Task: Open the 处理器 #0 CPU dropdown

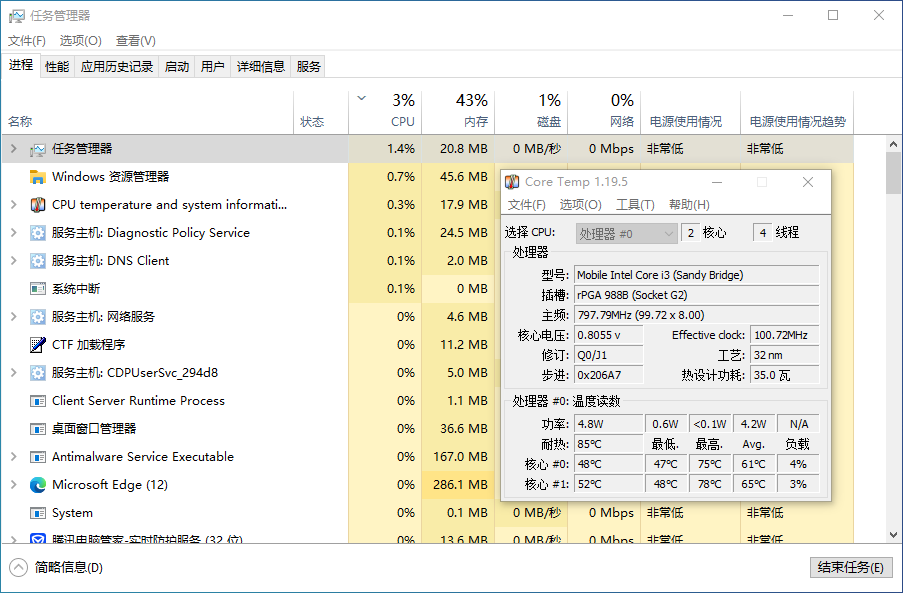Action: coord(627,233)
